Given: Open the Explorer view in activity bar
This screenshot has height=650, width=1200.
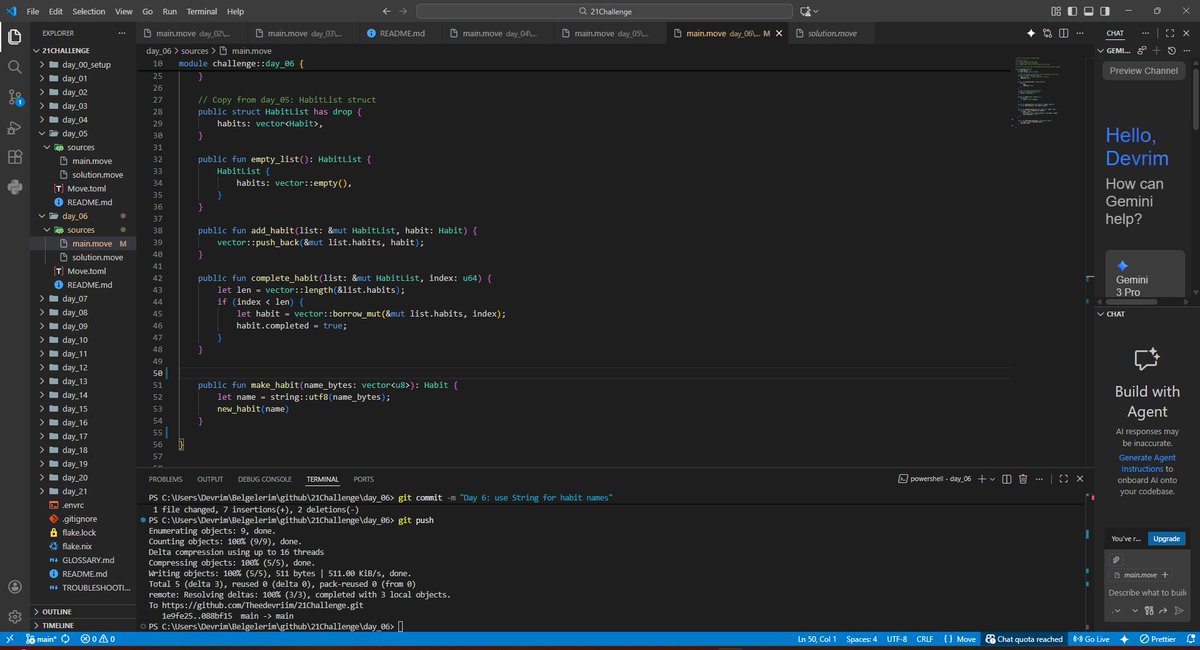Looking at the screenshot, I should [x=15, y=37].
